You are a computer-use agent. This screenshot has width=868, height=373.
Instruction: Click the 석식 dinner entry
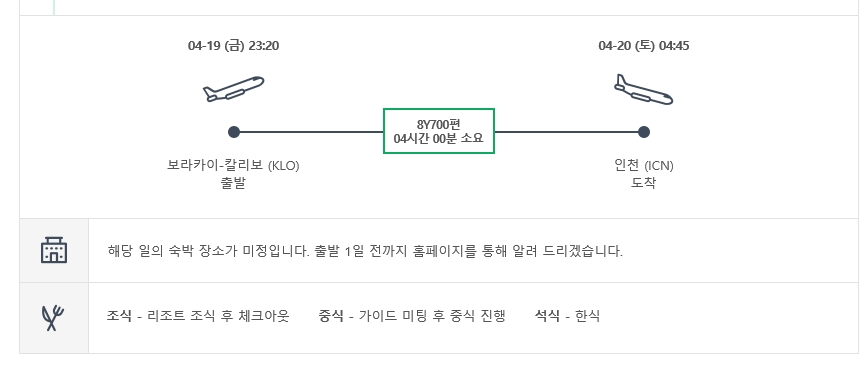(x=567, y=316)
